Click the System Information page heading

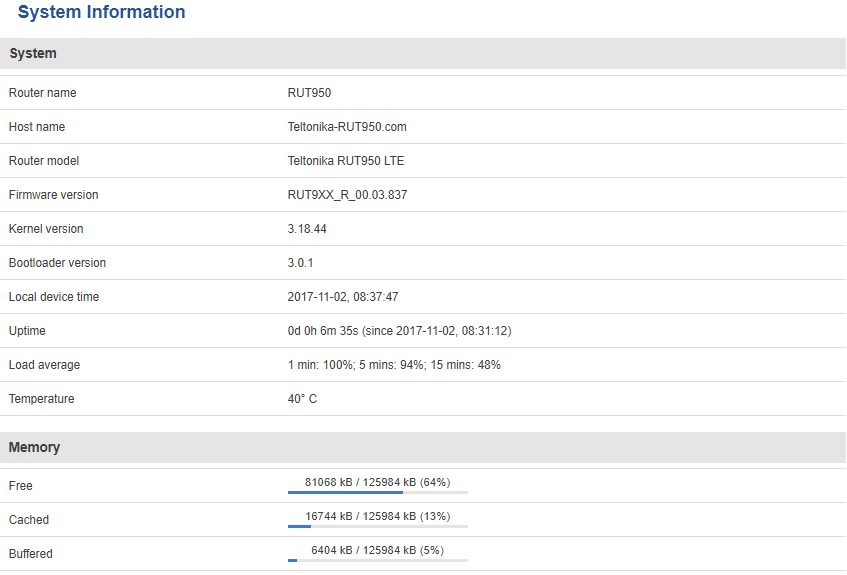(x=101, y=13)
